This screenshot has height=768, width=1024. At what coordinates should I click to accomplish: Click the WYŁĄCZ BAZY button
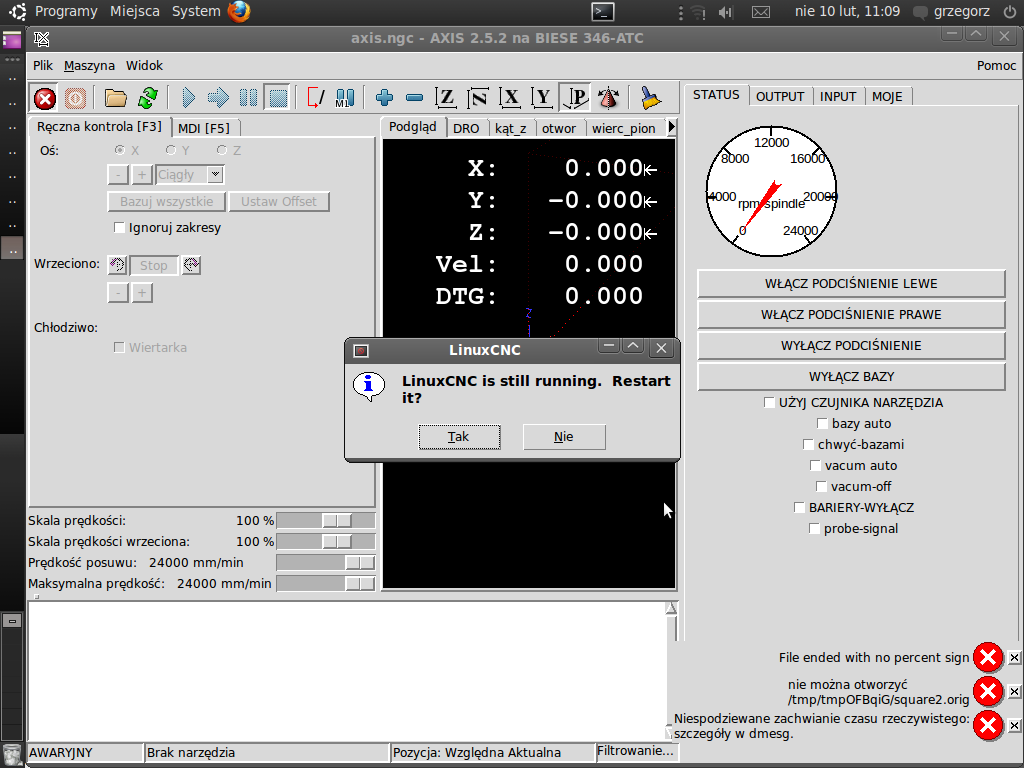point(851,377)
